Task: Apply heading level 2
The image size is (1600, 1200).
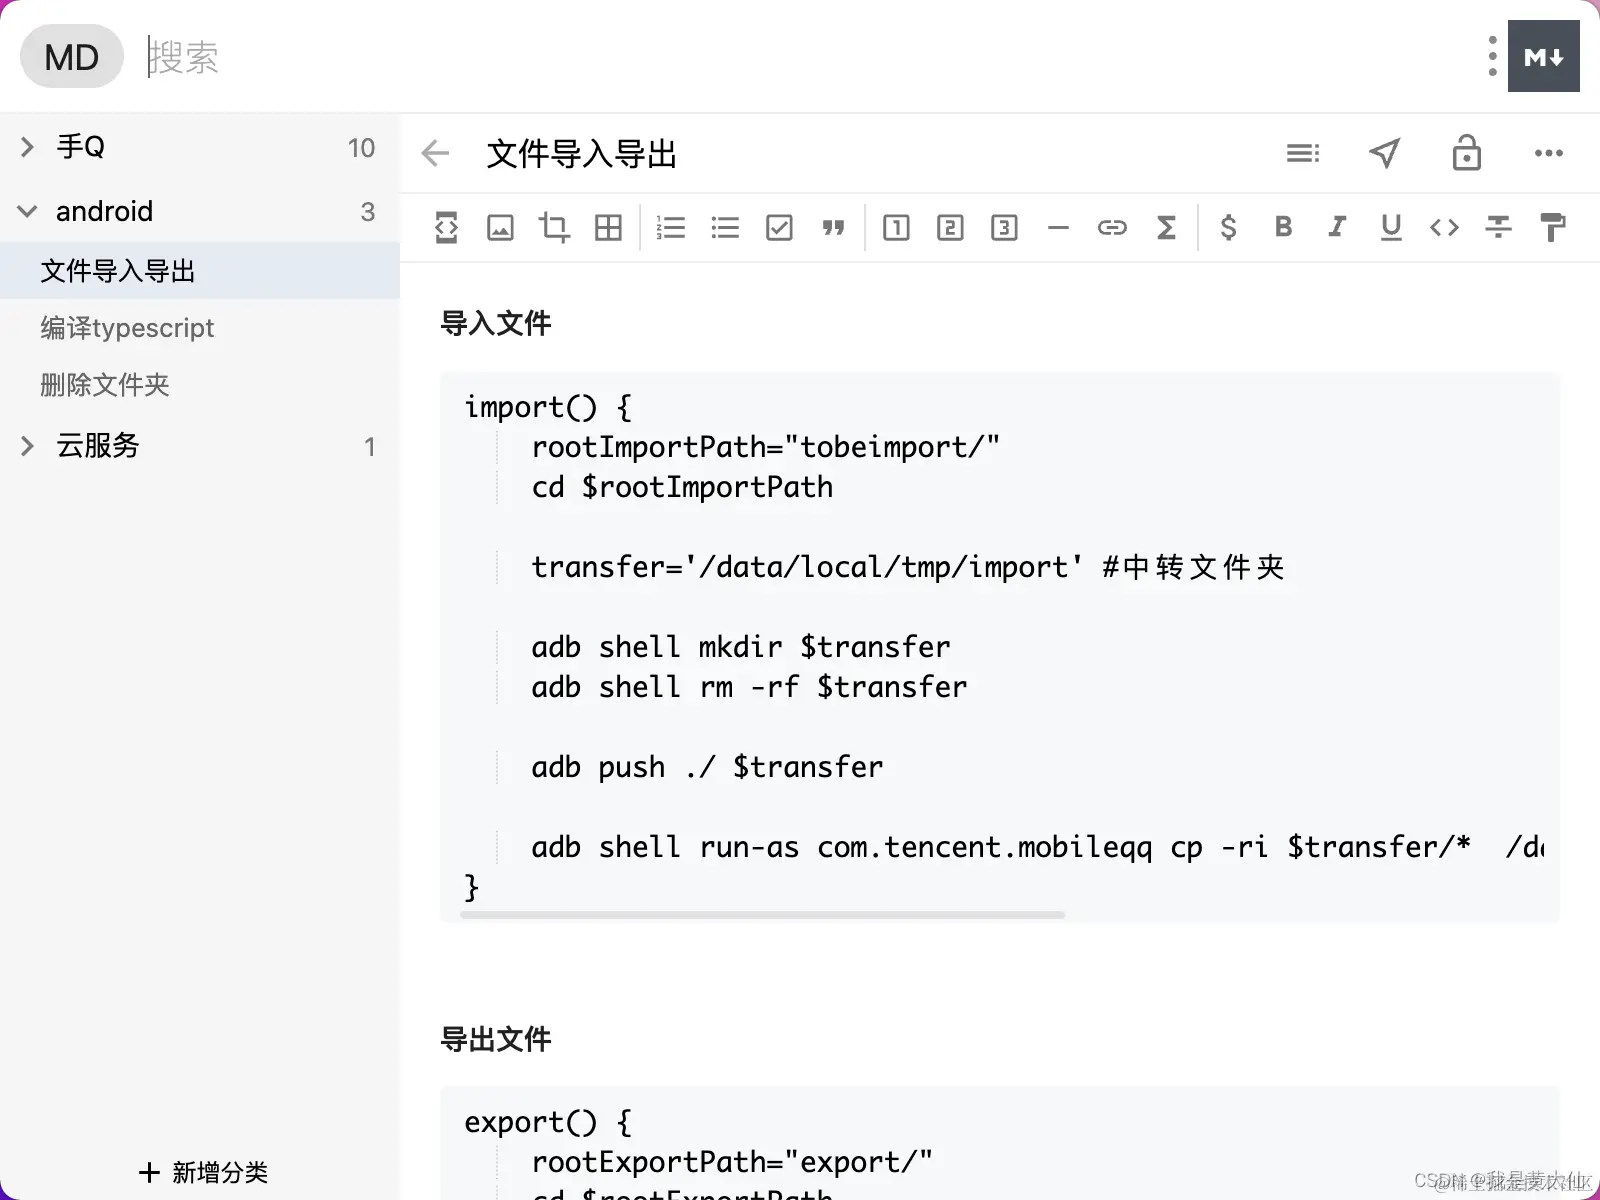Action: [950, 228]
